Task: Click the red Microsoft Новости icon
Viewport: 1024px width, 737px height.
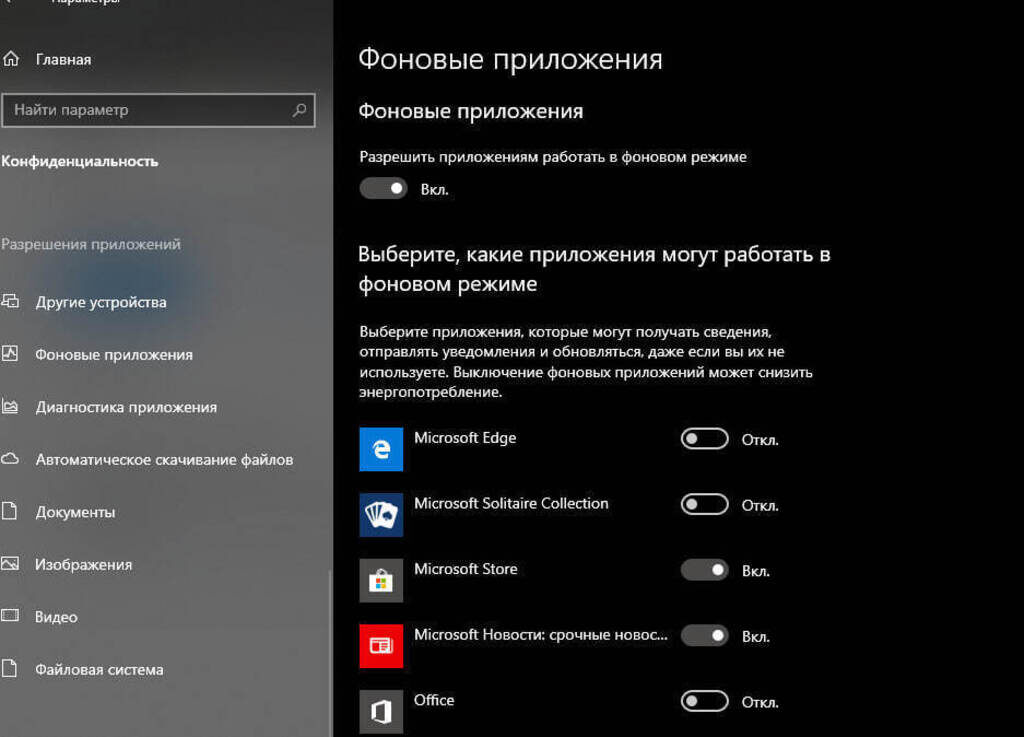Action: point(381,646)
